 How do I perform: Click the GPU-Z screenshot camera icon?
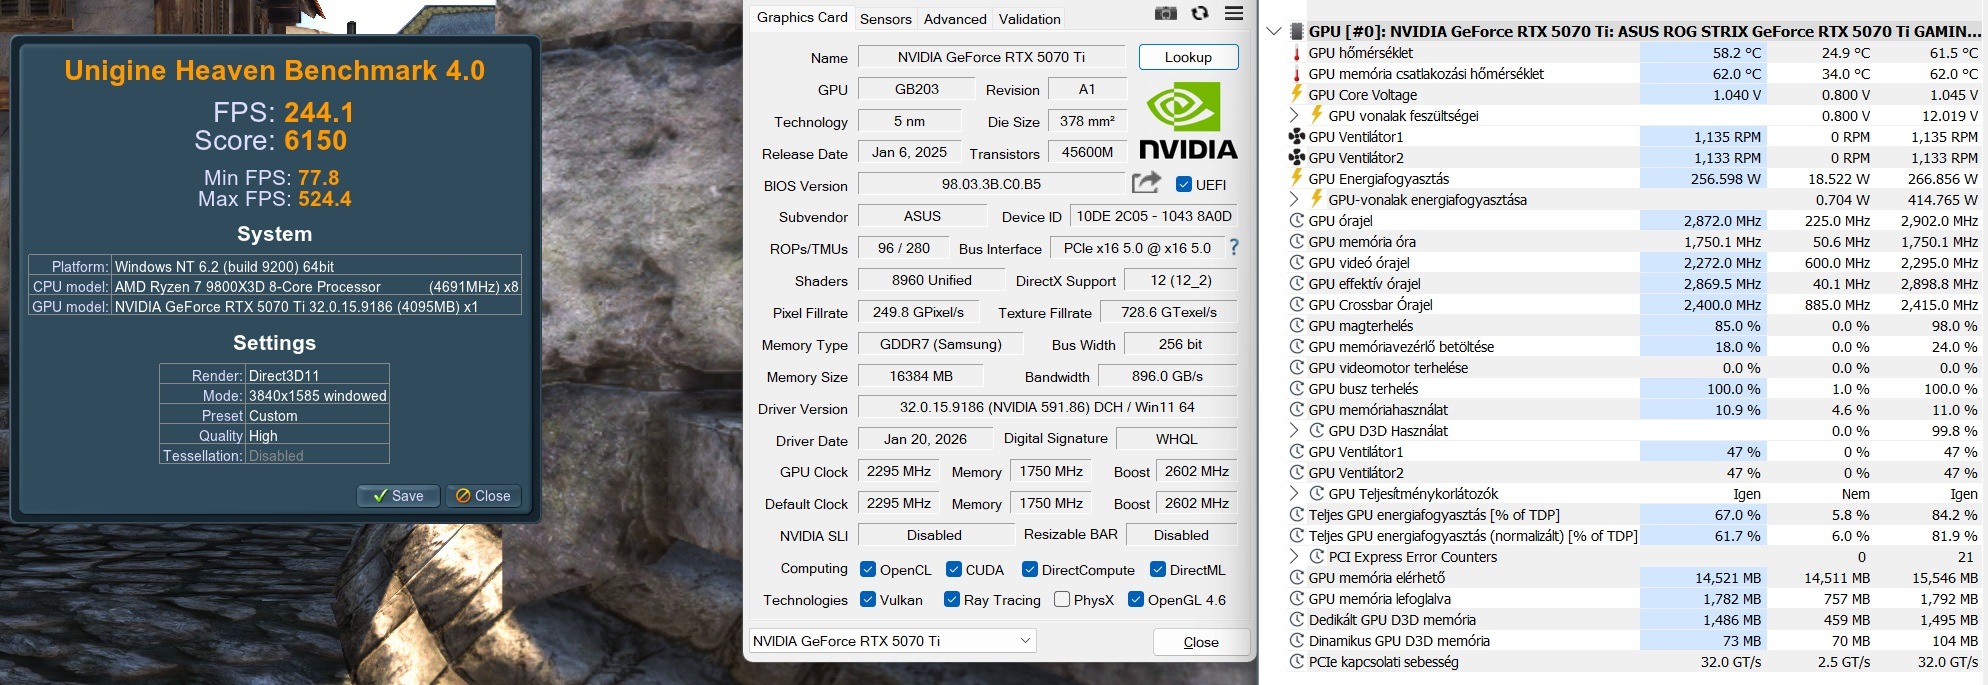pyautogui.click(x=1165, y=13)
